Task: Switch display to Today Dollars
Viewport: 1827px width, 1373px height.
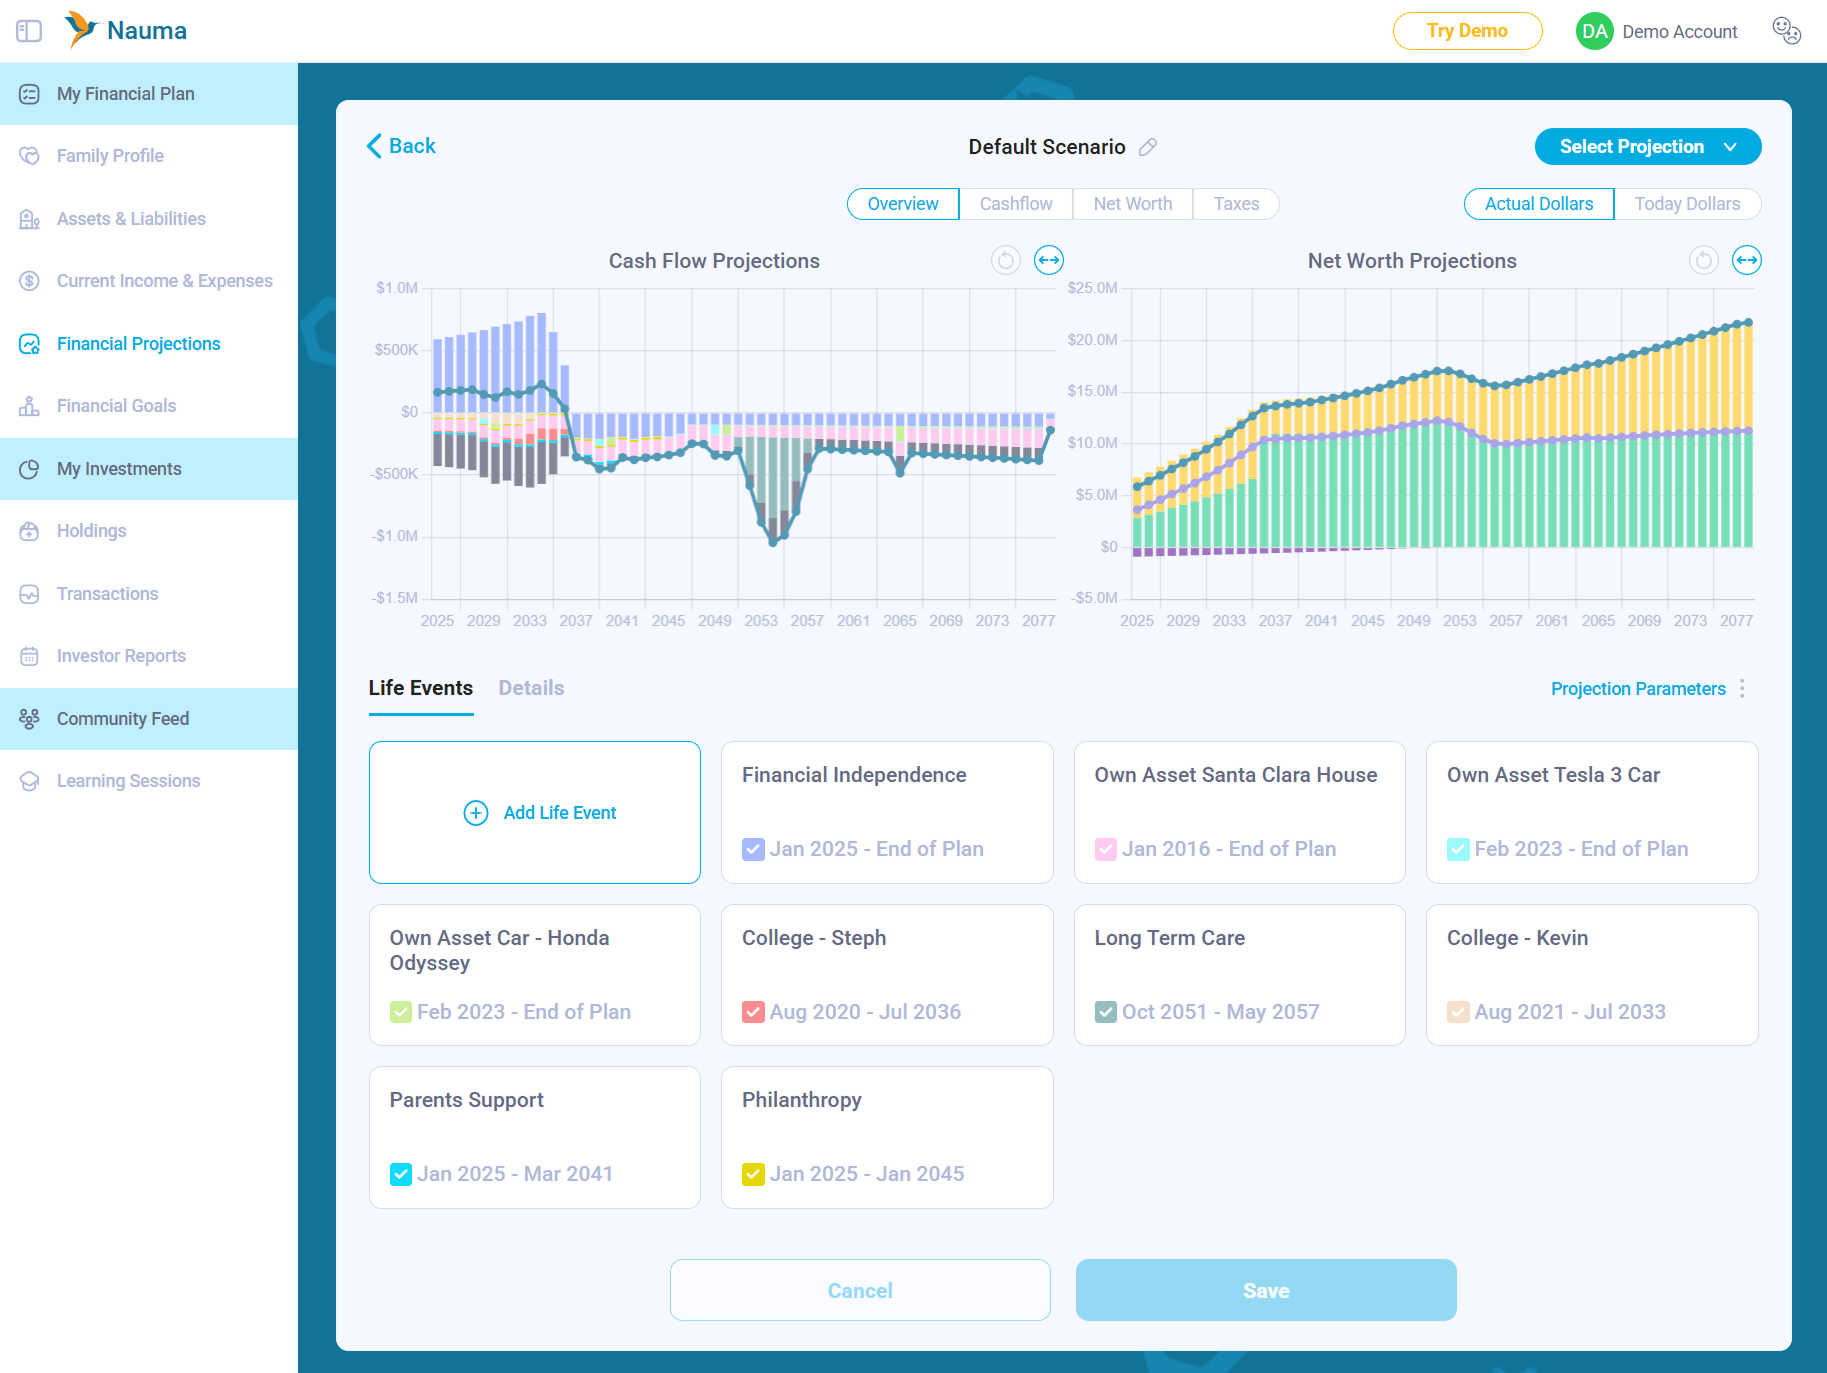Action: [1686, 204]
